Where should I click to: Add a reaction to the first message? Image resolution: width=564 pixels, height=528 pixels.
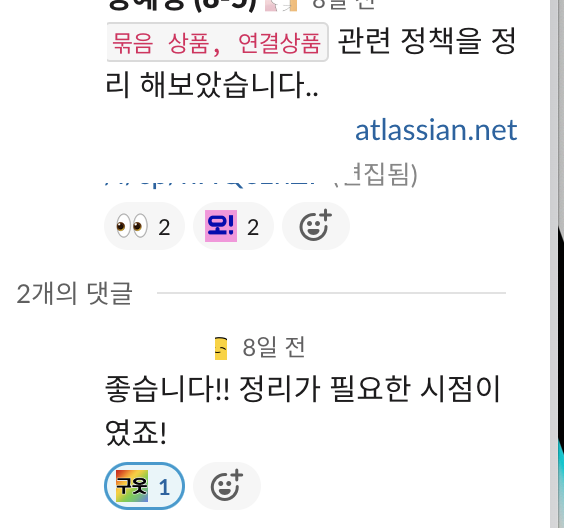coord(315,226)
